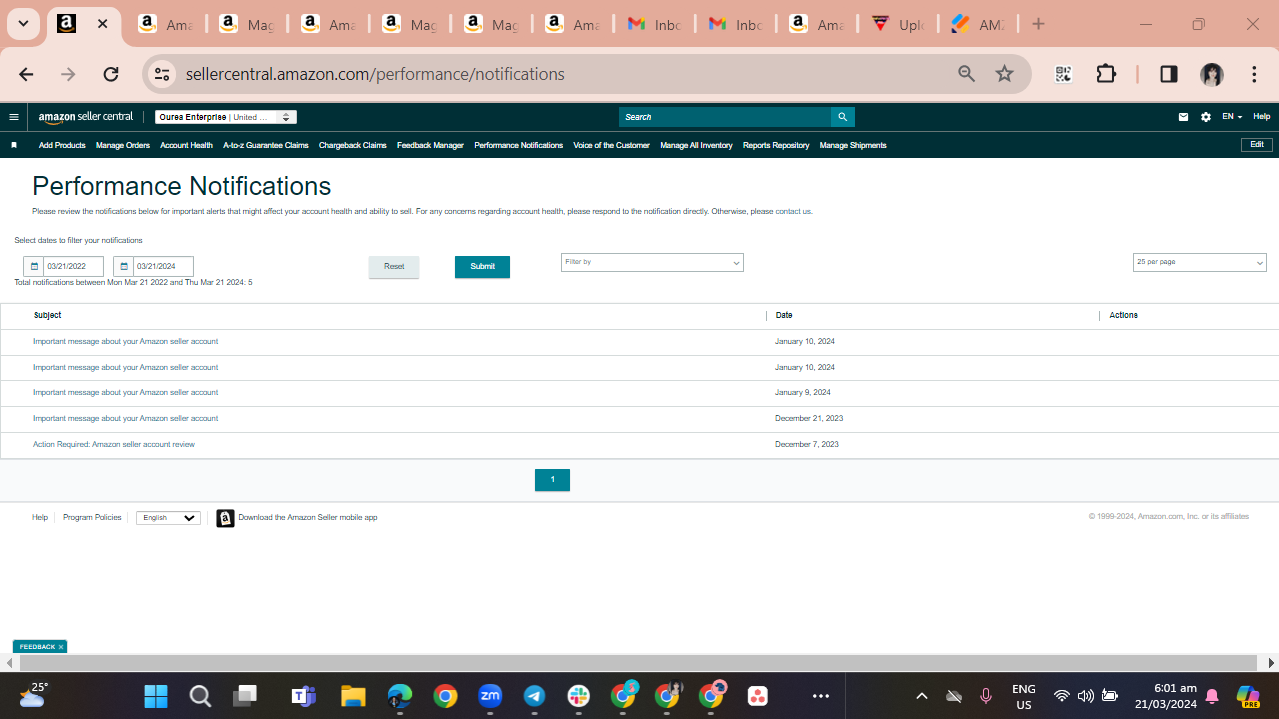The image size is (1279, 719).
Task: Click the Amazon Seller mobile app icon
Action: coord(226,518)
